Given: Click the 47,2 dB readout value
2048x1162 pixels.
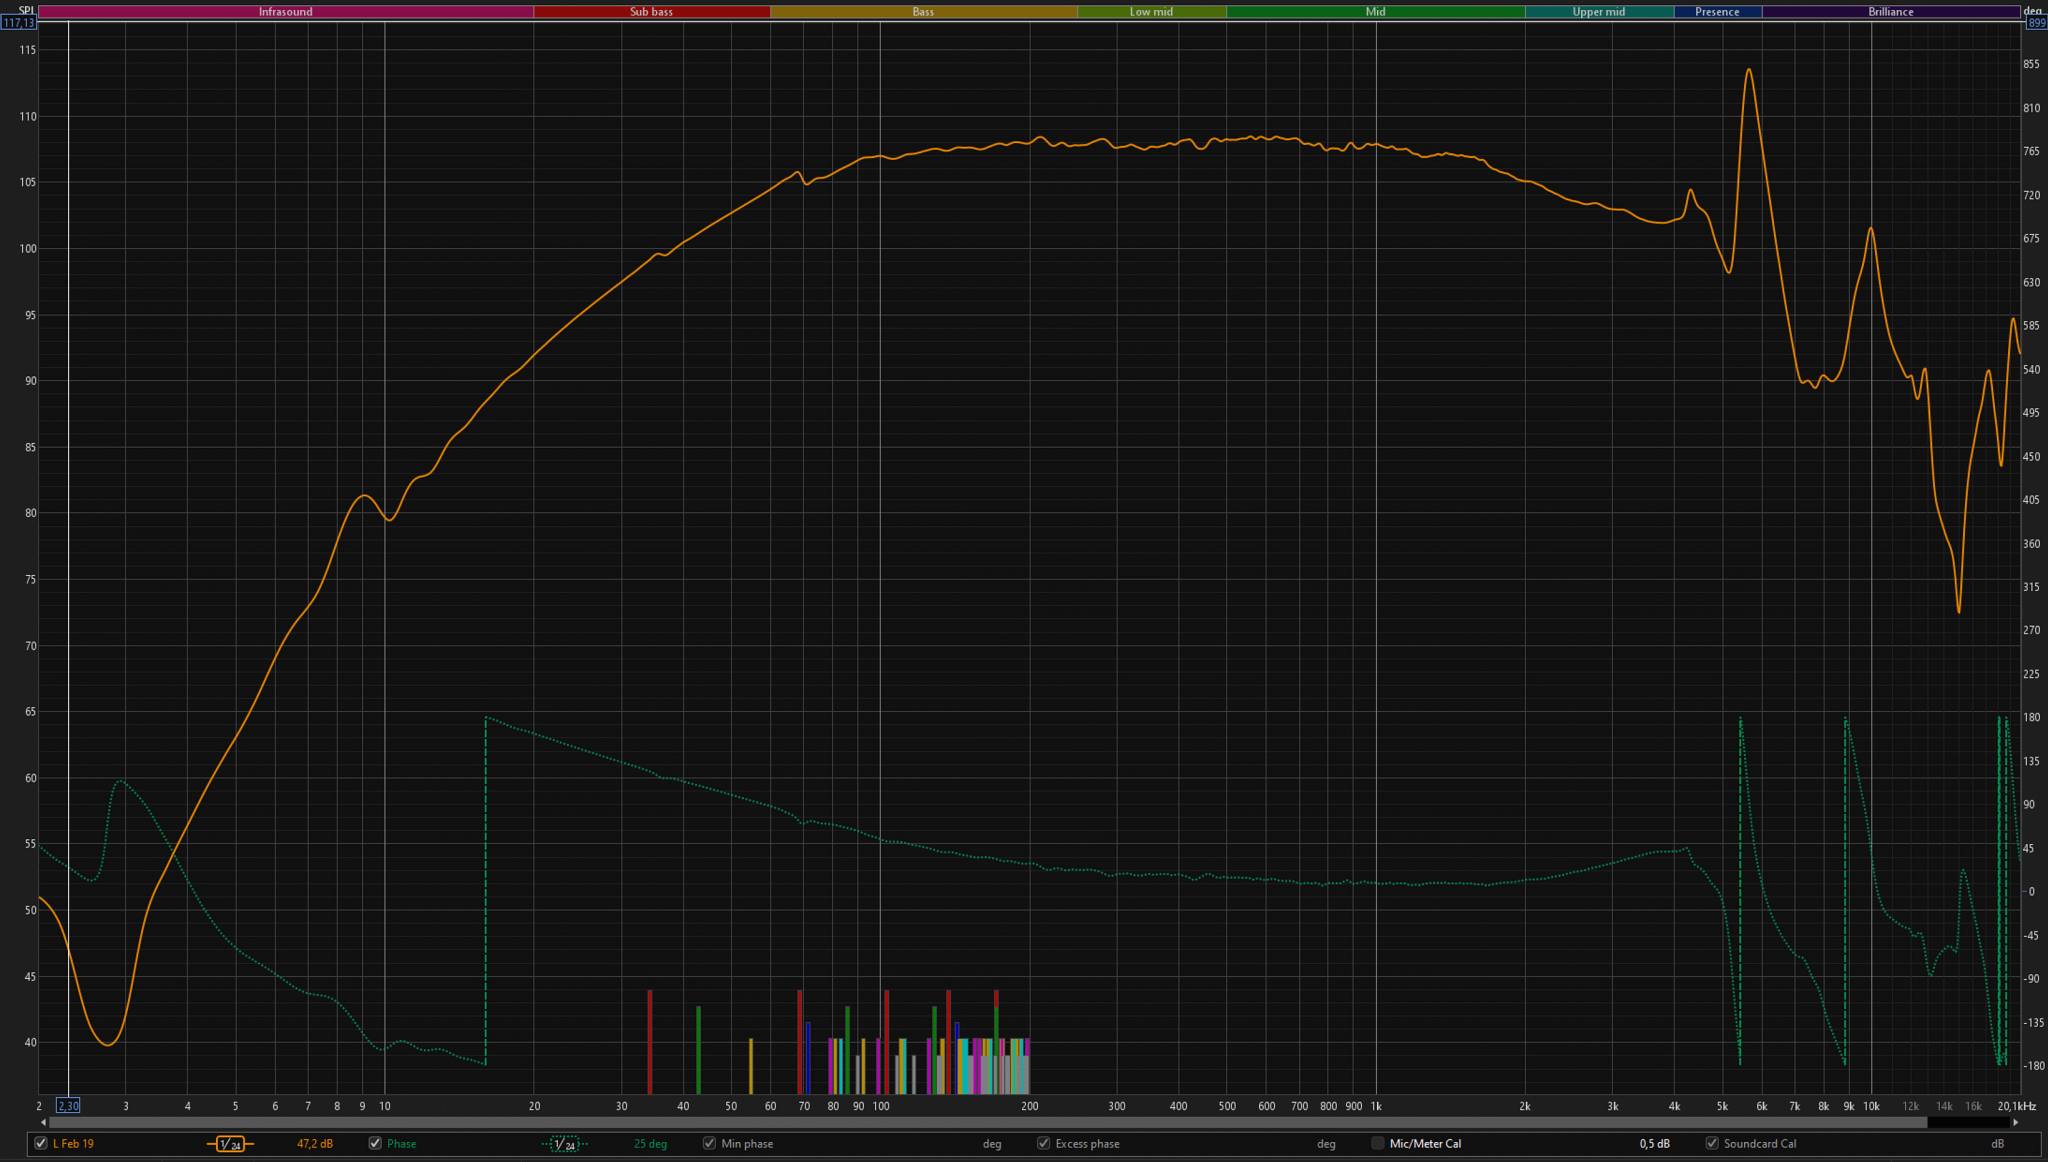Looking at the screenshot, I should 315,1144.
